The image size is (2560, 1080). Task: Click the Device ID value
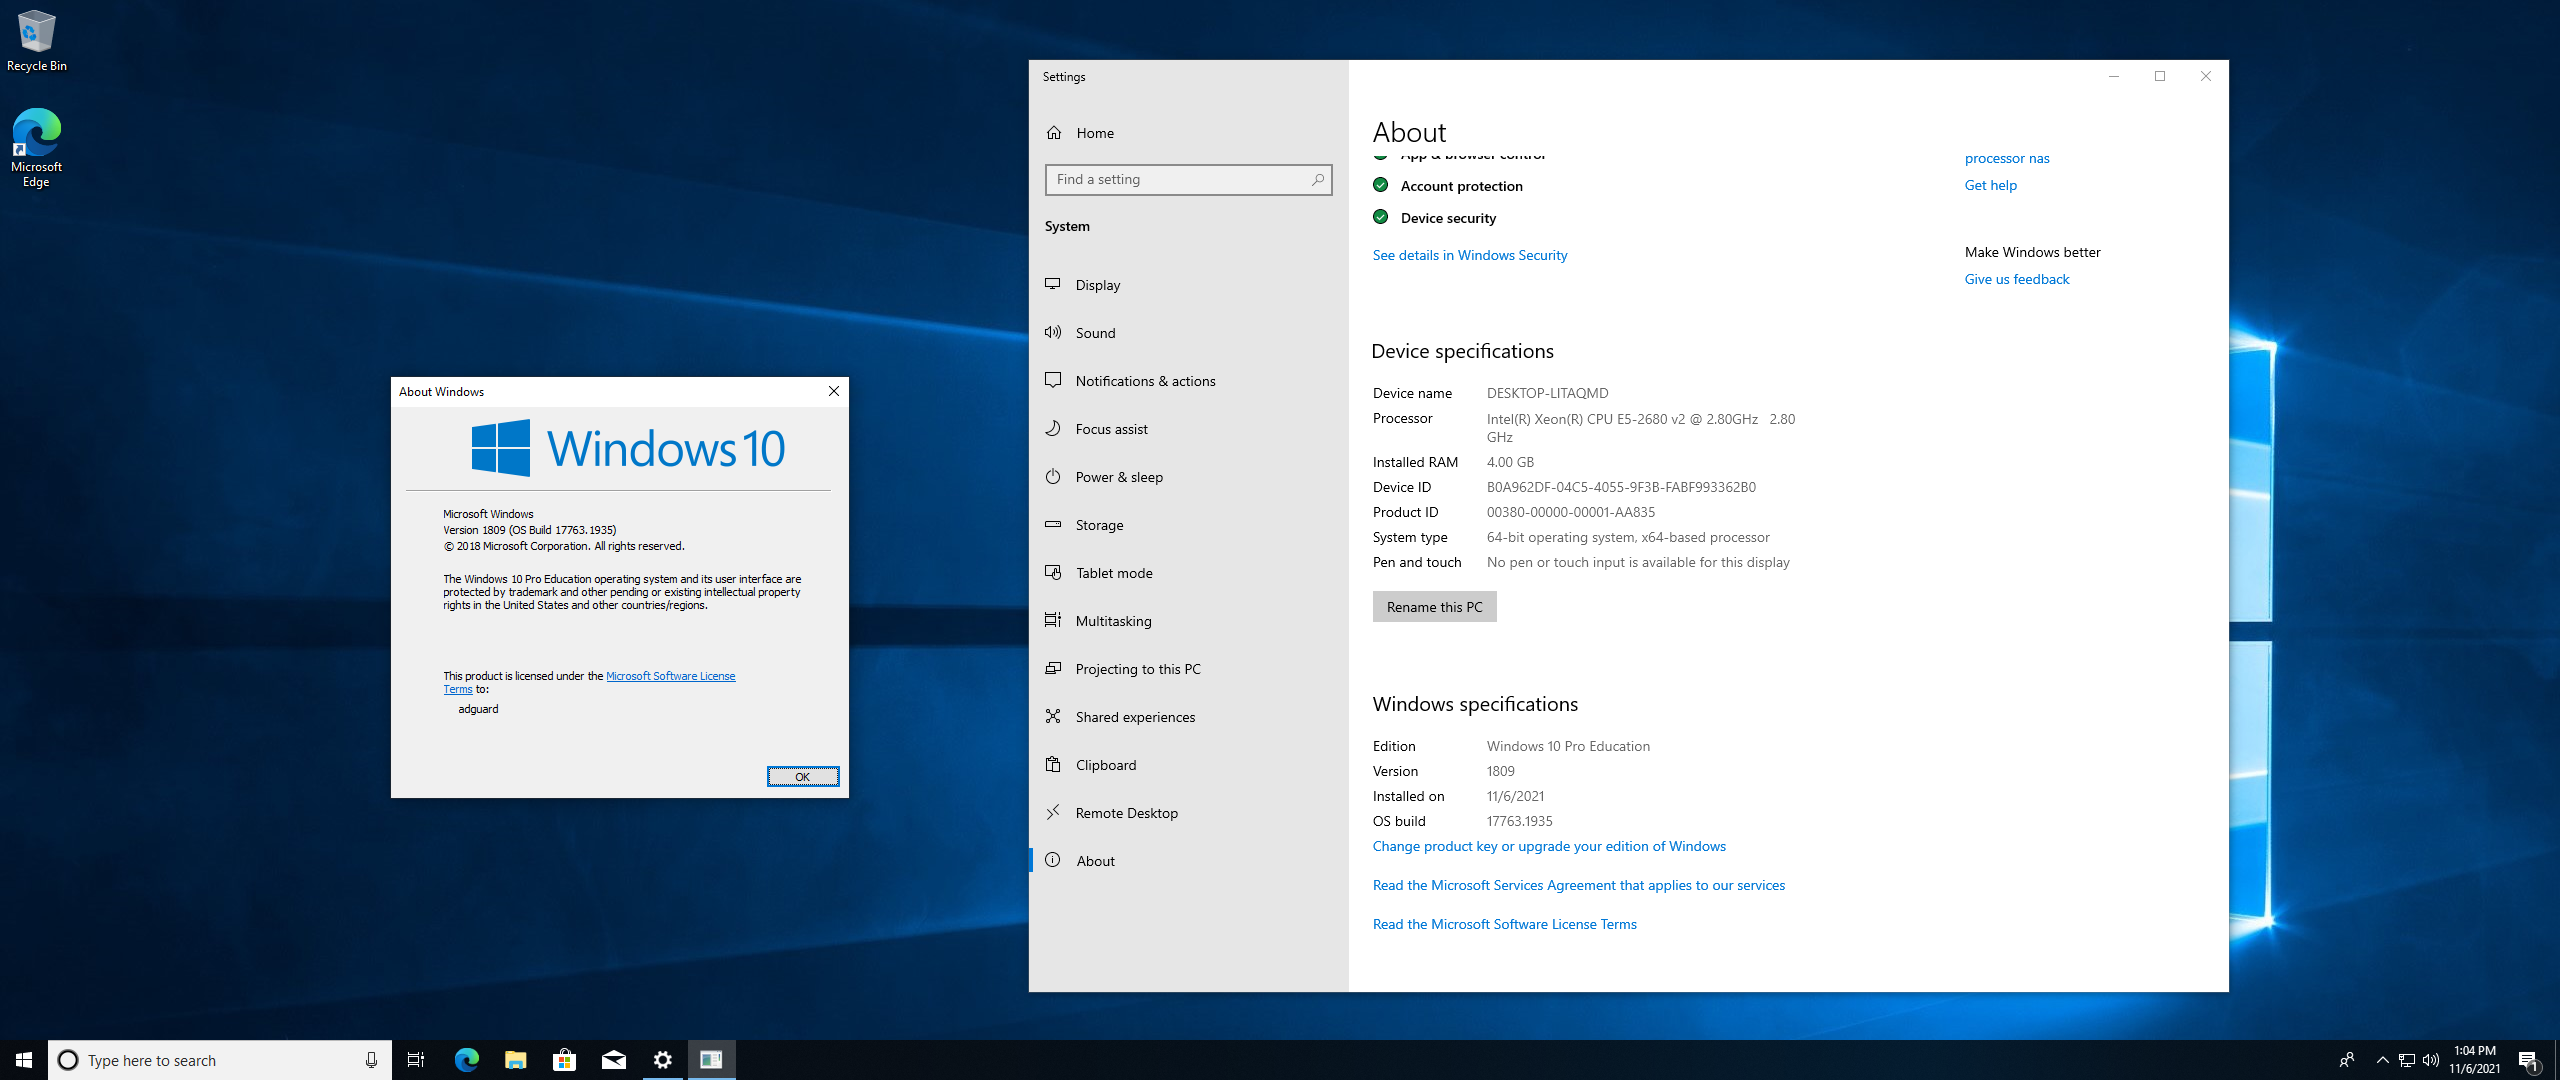click(1621, 487)
